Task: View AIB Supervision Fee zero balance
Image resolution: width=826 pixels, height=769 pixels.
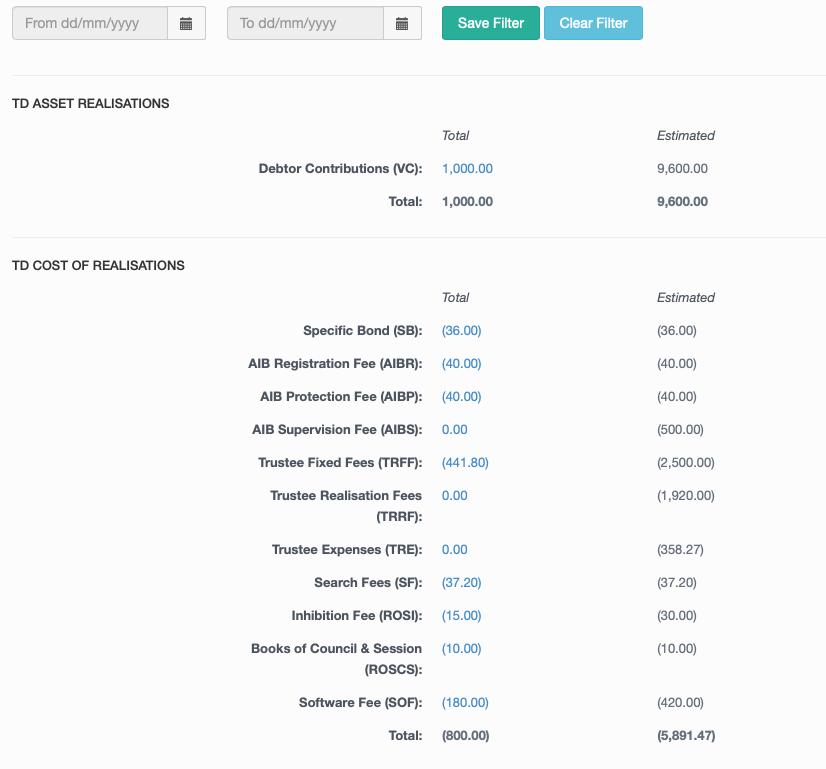Action: click(454, 429)
